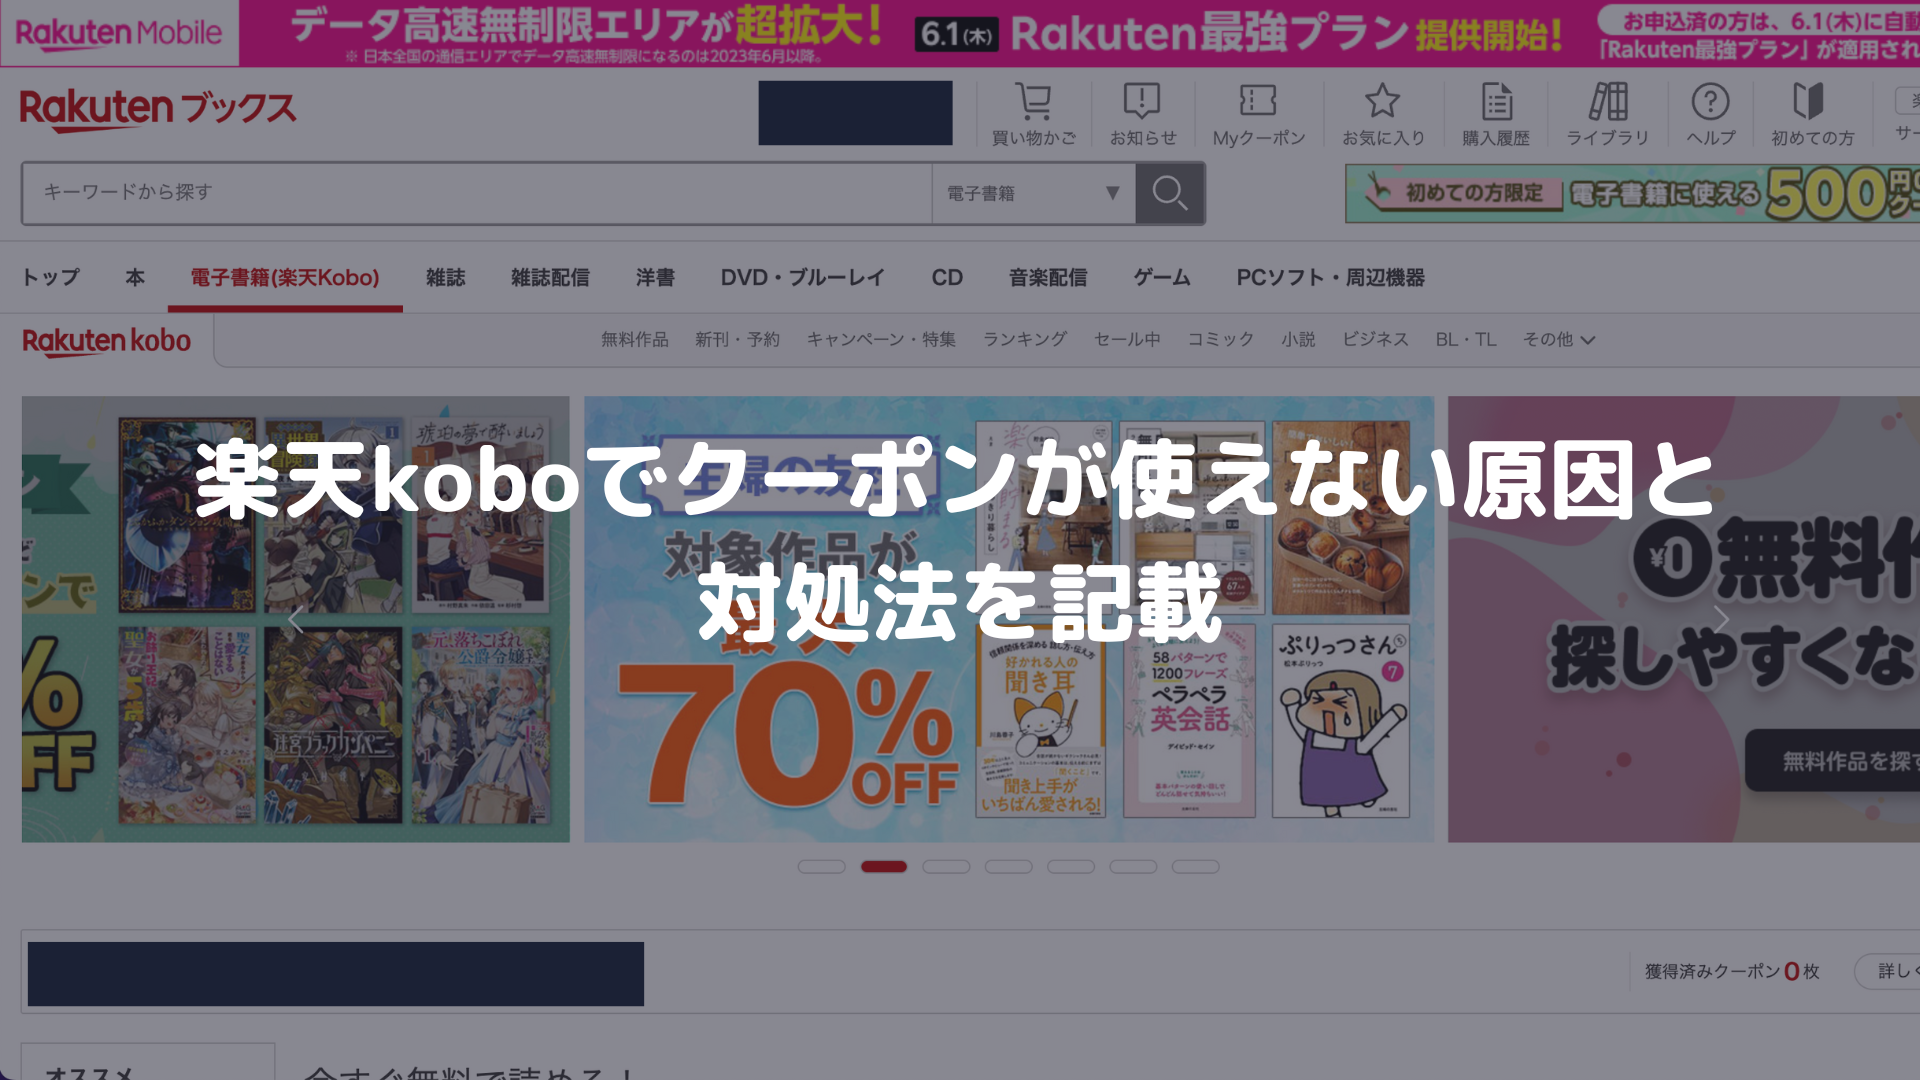The image size is (1920, 1080).
Task: Show the next carousel banner arrow
Action: pos(1720,620)
